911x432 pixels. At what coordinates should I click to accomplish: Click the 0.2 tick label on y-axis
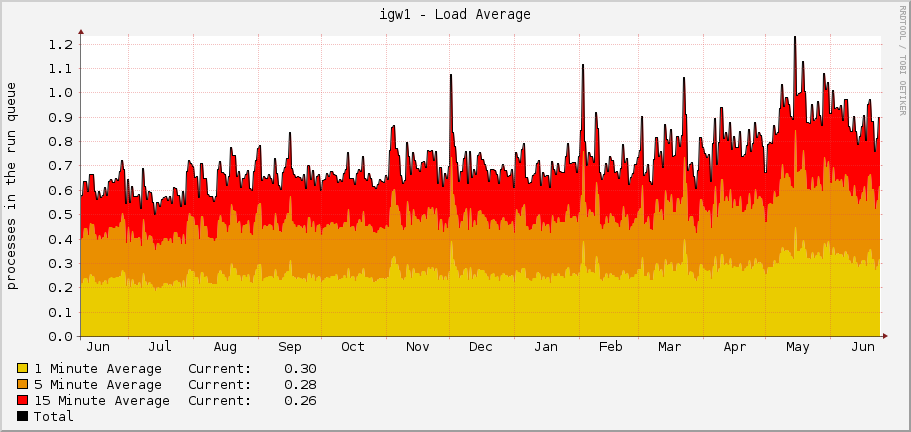pos(61,288)
